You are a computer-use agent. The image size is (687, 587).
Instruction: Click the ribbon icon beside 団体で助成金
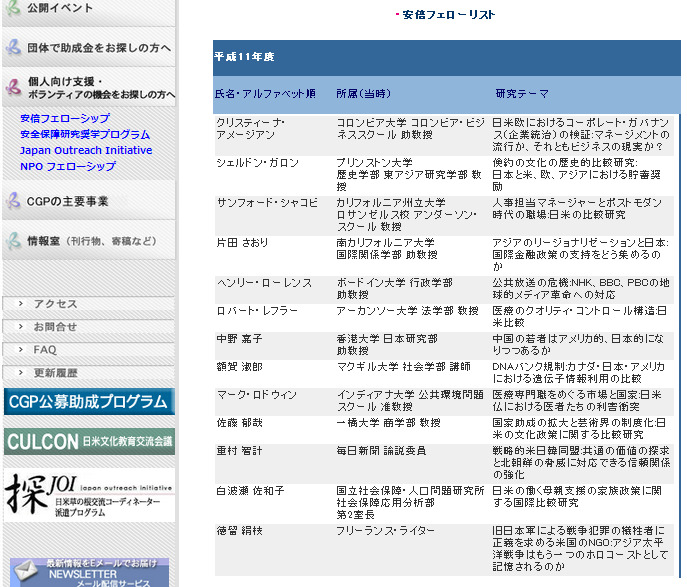tap(13, 47)
